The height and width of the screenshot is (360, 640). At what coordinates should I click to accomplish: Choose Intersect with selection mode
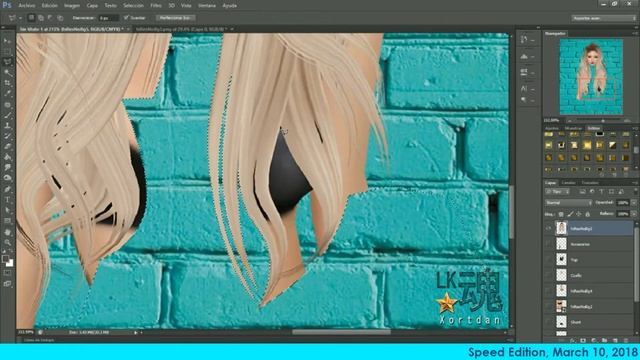tap(60, 18)
